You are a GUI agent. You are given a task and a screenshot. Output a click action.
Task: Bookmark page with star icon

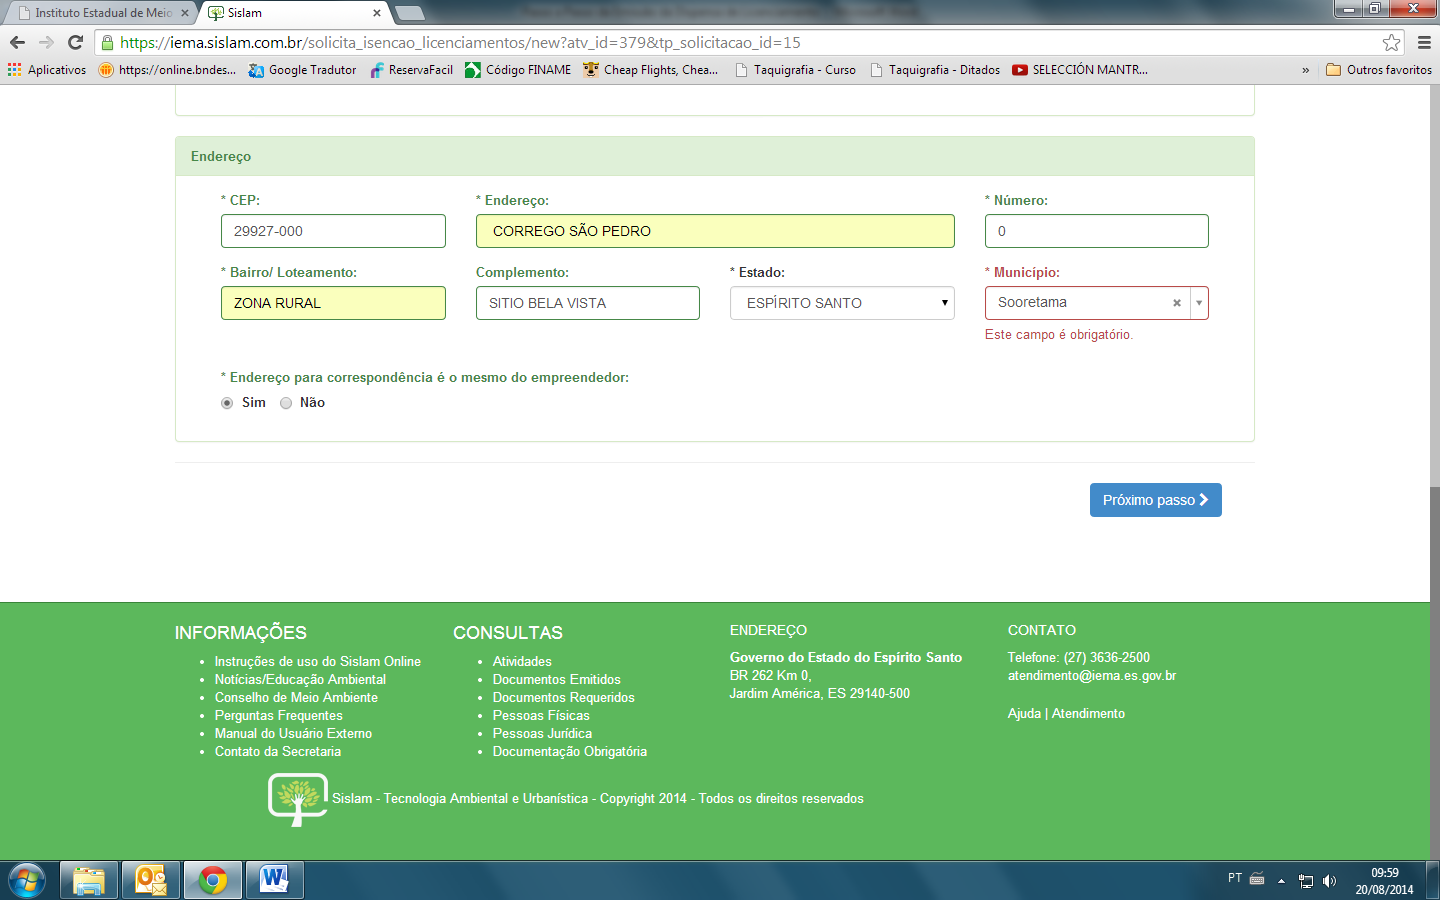tap(1391, 42)
